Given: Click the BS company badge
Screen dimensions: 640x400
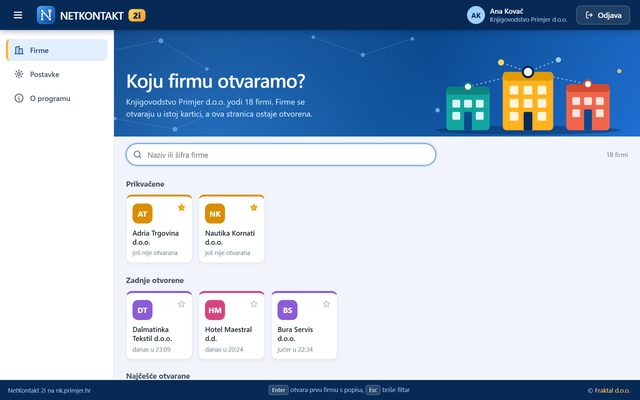Looking at the screenshot, I should point(287,310).
